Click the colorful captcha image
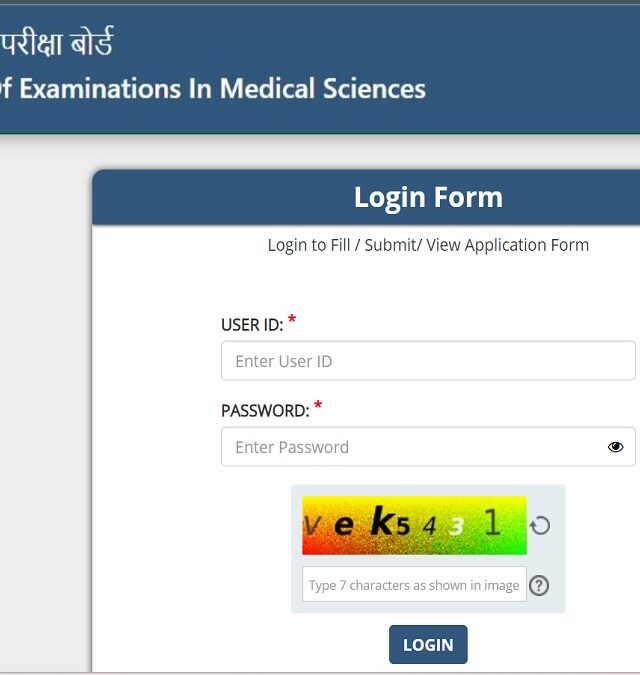Screen dimensions: 640x675 tap(414, 525)
